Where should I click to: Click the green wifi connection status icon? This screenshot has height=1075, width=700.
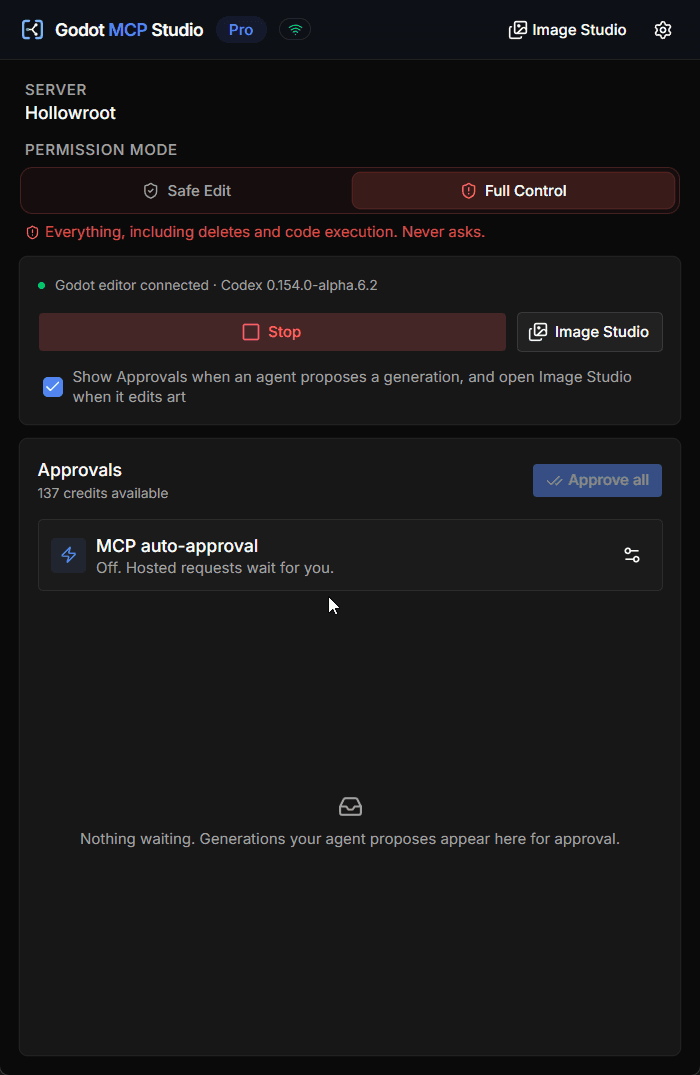[295, 29]
